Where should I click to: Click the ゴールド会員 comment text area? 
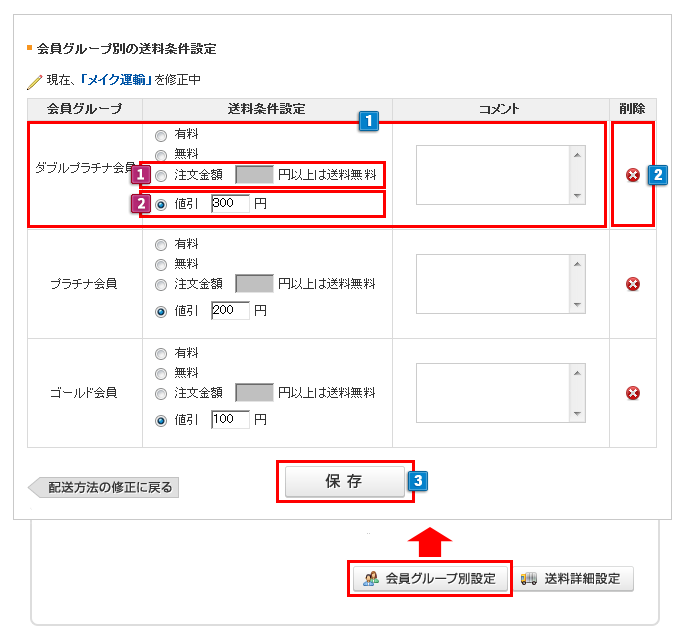tap(491, 392)
